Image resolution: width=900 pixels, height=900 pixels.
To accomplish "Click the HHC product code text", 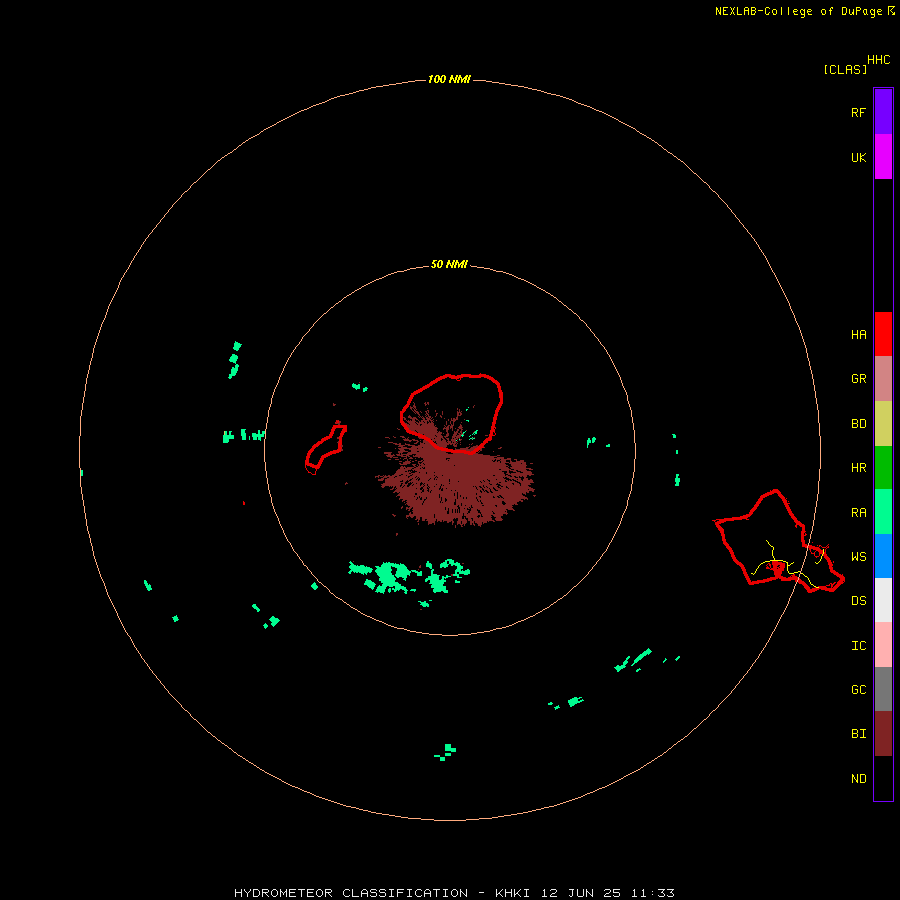I will tap(879, 60).
